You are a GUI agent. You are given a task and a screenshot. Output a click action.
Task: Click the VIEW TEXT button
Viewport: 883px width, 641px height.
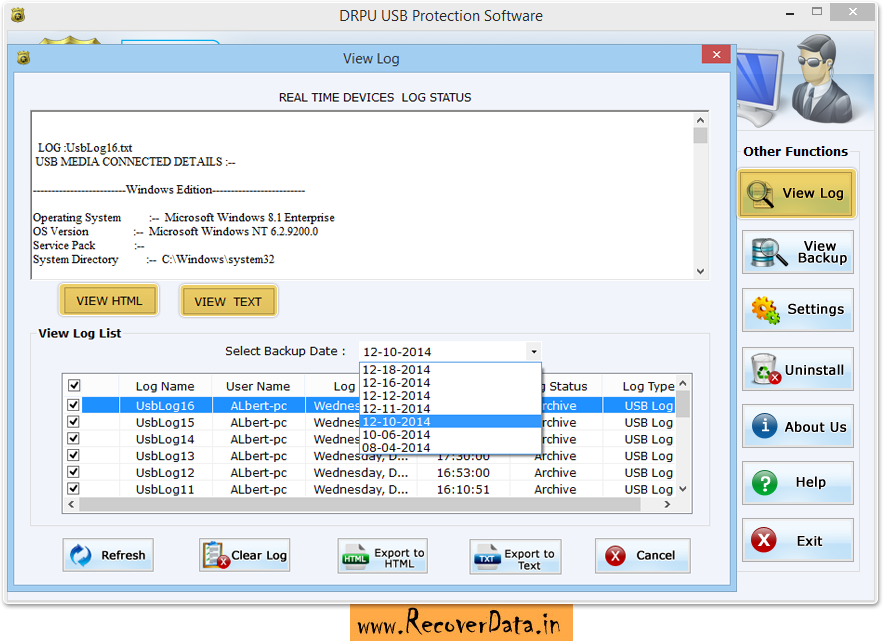coord(228,301)
